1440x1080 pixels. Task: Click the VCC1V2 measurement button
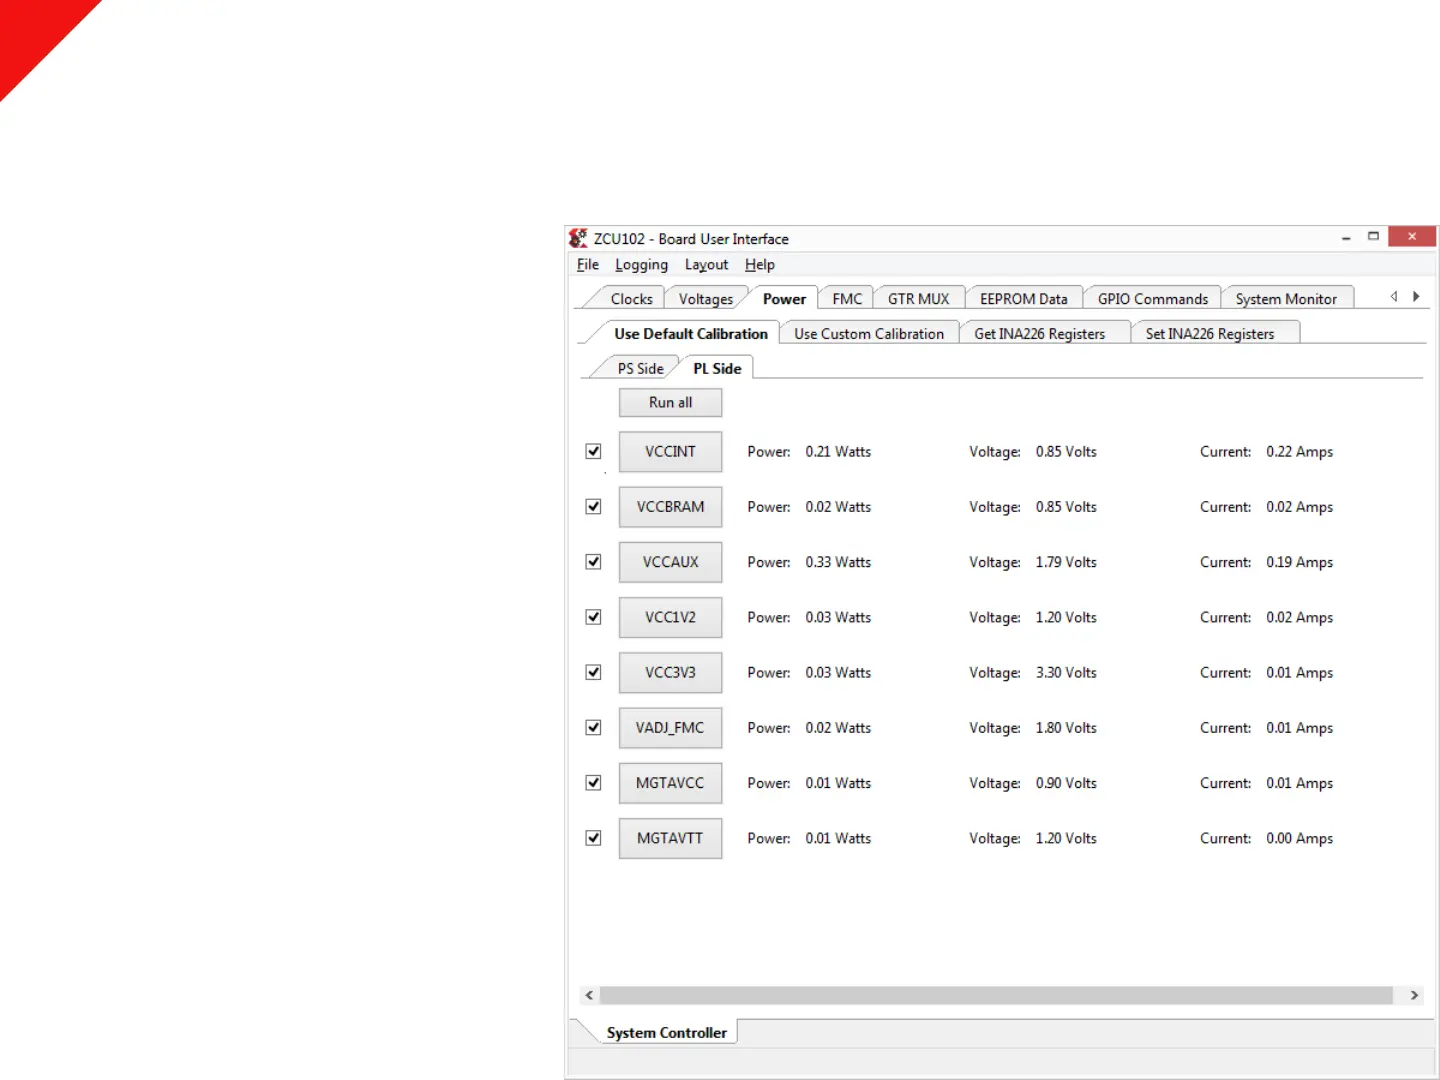coord(670,617)
